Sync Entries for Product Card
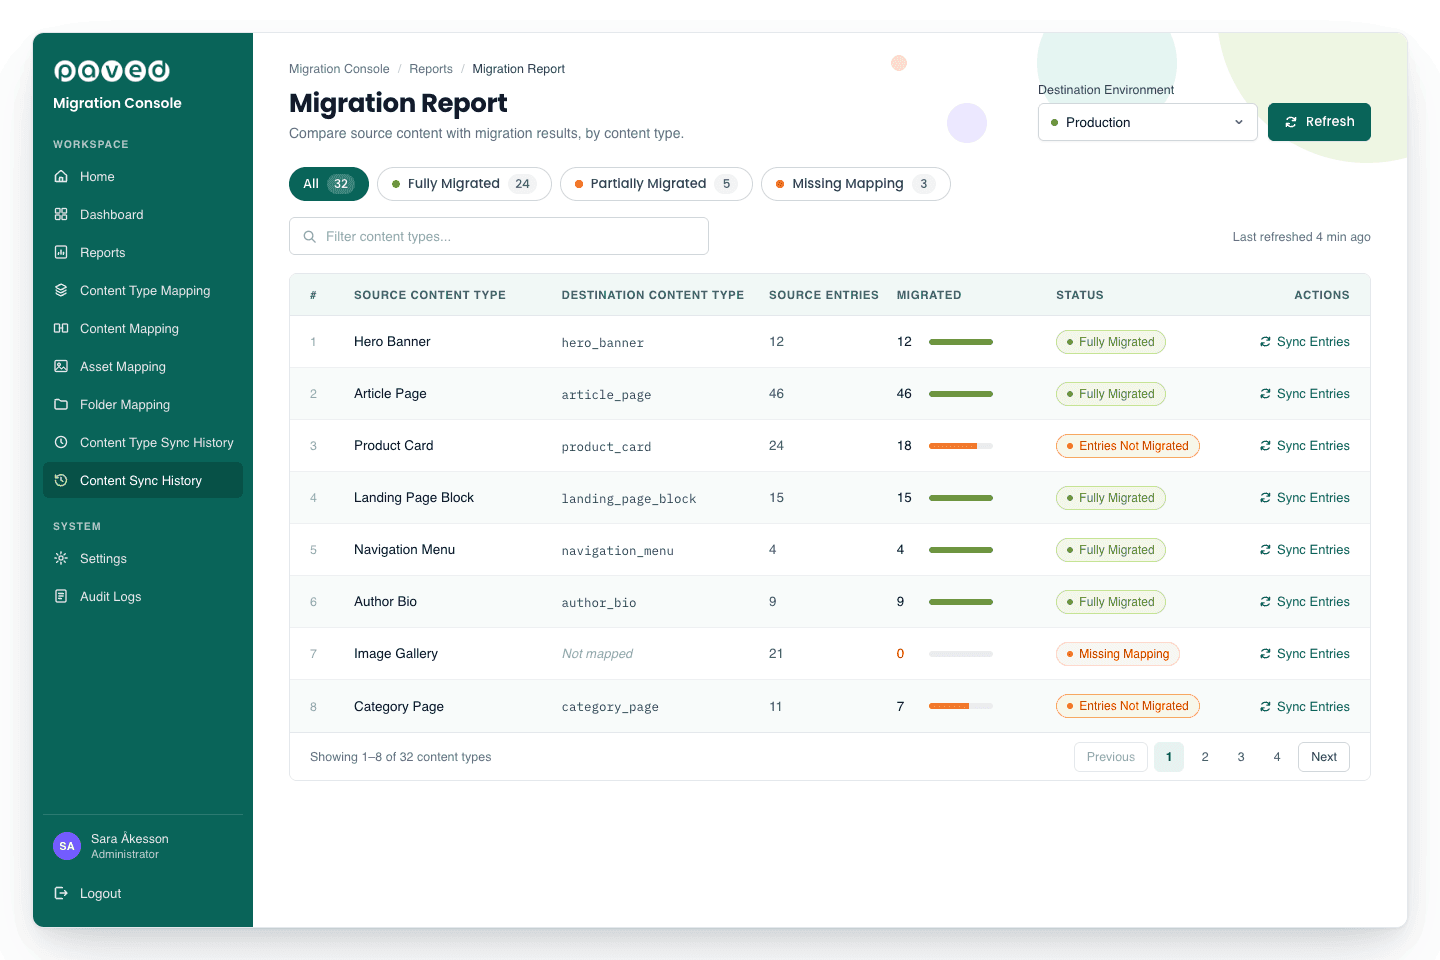The height and width of the screenshot is (960, 1440). coord(1305,446)
